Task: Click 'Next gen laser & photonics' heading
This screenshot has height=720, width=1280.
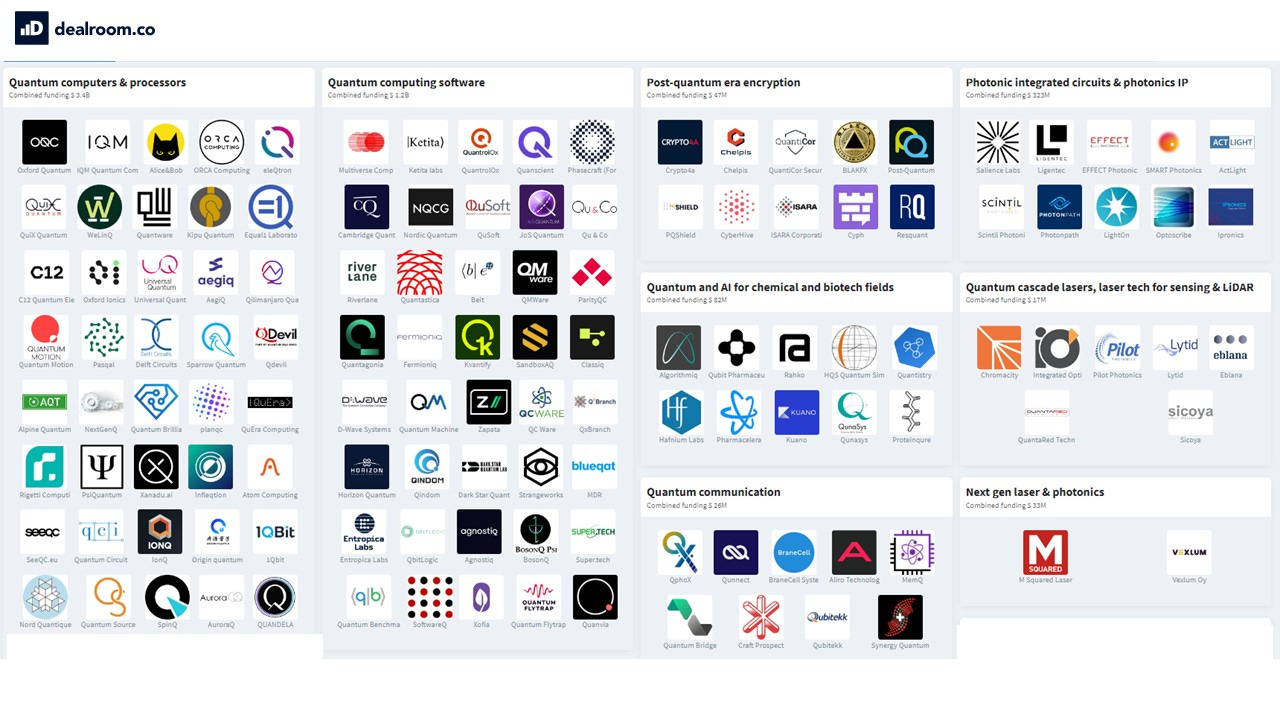Action: pos(1035,492)
